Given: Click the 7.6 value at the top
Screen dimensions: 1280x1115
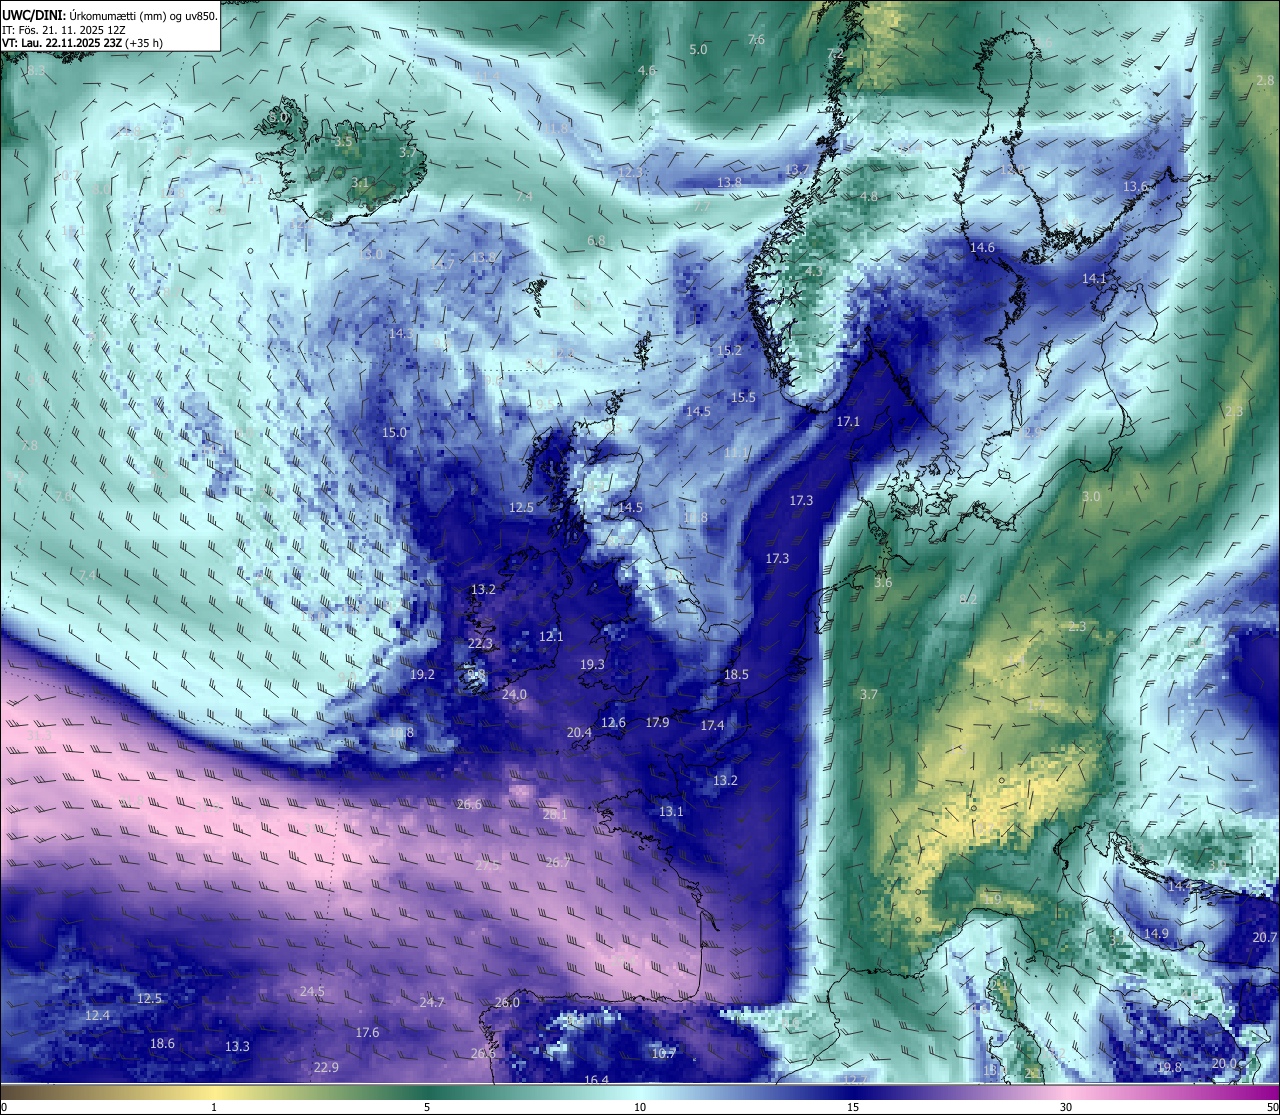Looking at the screenshot, I should [x=756, y=39].
